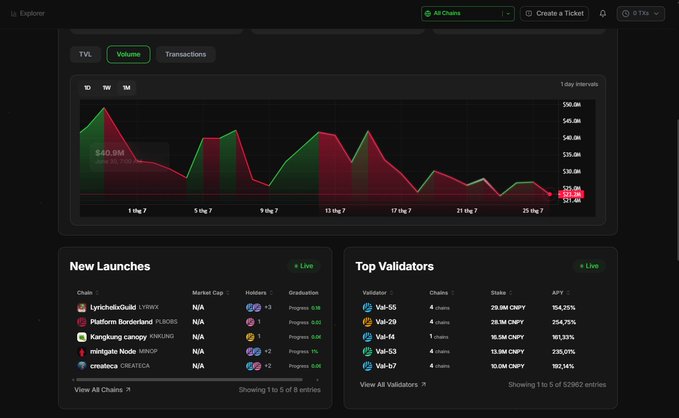679x418 pixels.
Task: Click holder avatars in LyrichelixGuild row
Action: coord(253,308)
